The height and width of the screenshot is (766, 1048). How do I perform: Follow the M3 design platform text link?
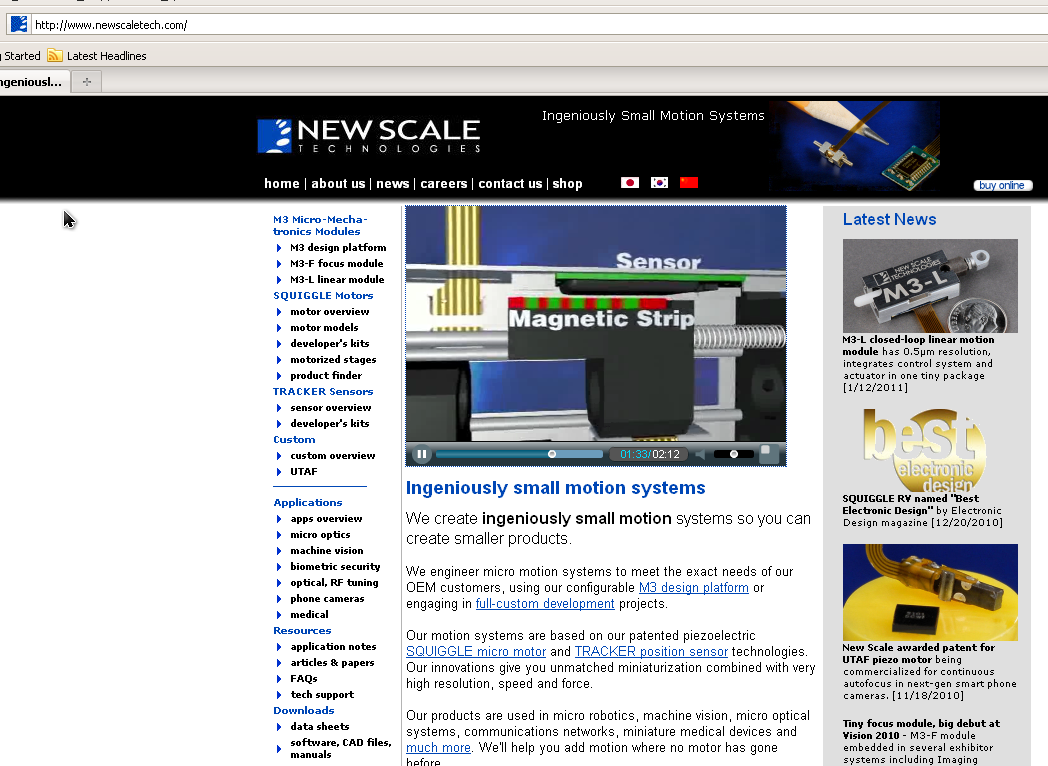[694, 588]
